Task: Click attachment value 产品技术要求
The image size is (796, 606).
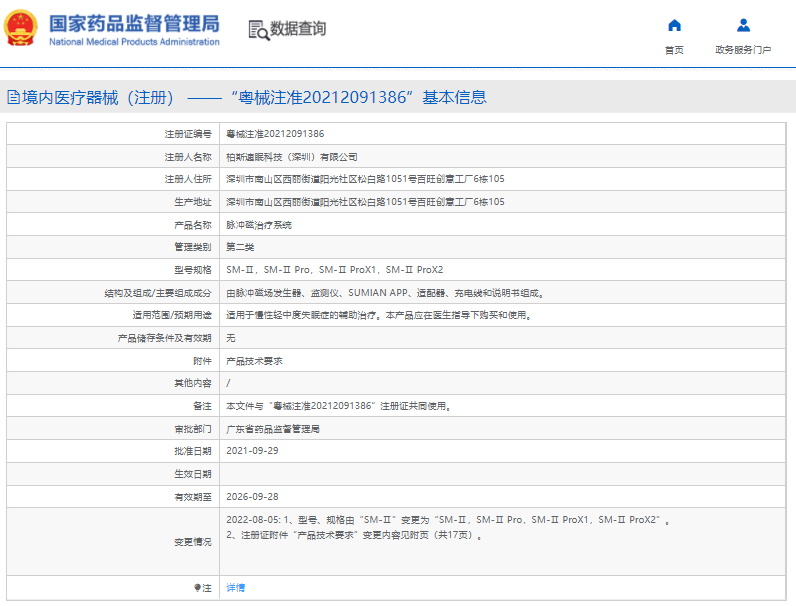Action: tap(254, 361)
